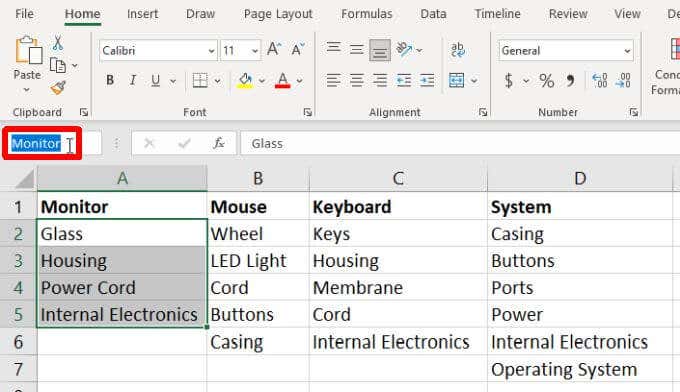Screen dimensions: 680x392
Task: Select the Membrane cell
Action: 398,287
